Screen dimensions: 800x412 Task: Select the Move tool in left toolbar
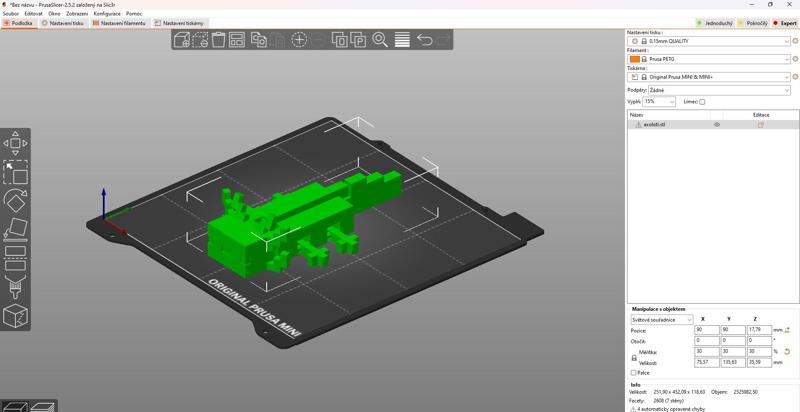click(x=16, y=144)
